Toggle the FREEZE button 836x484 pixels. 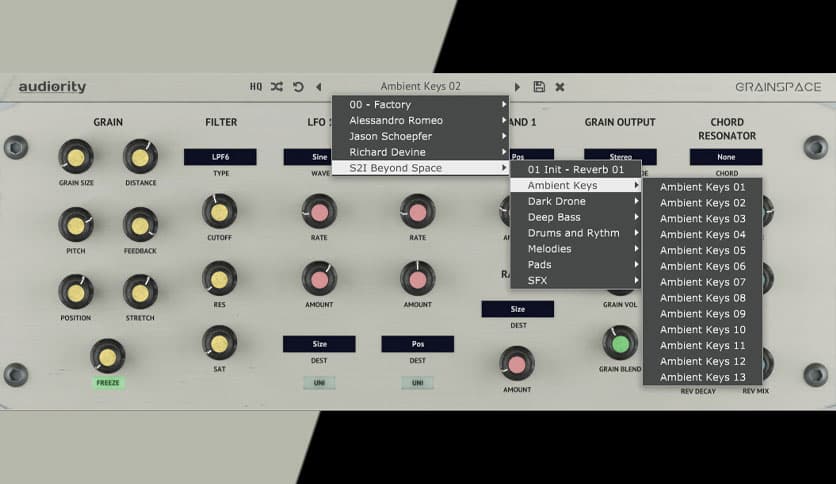tap(108, 383)
